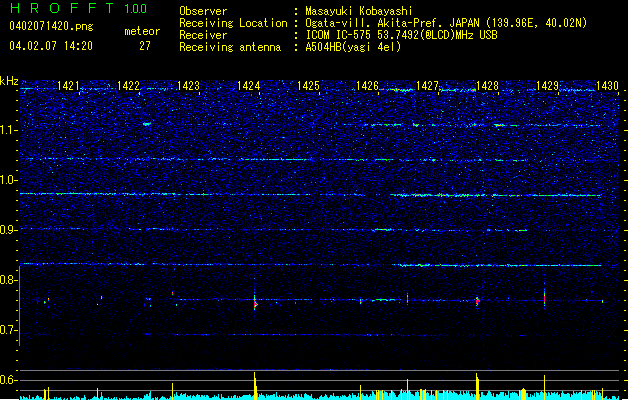The image size is (629, 400).
Task: Select the ICOM IC-575 53.7492 MHz USB text
Action: tap(402, 35)
